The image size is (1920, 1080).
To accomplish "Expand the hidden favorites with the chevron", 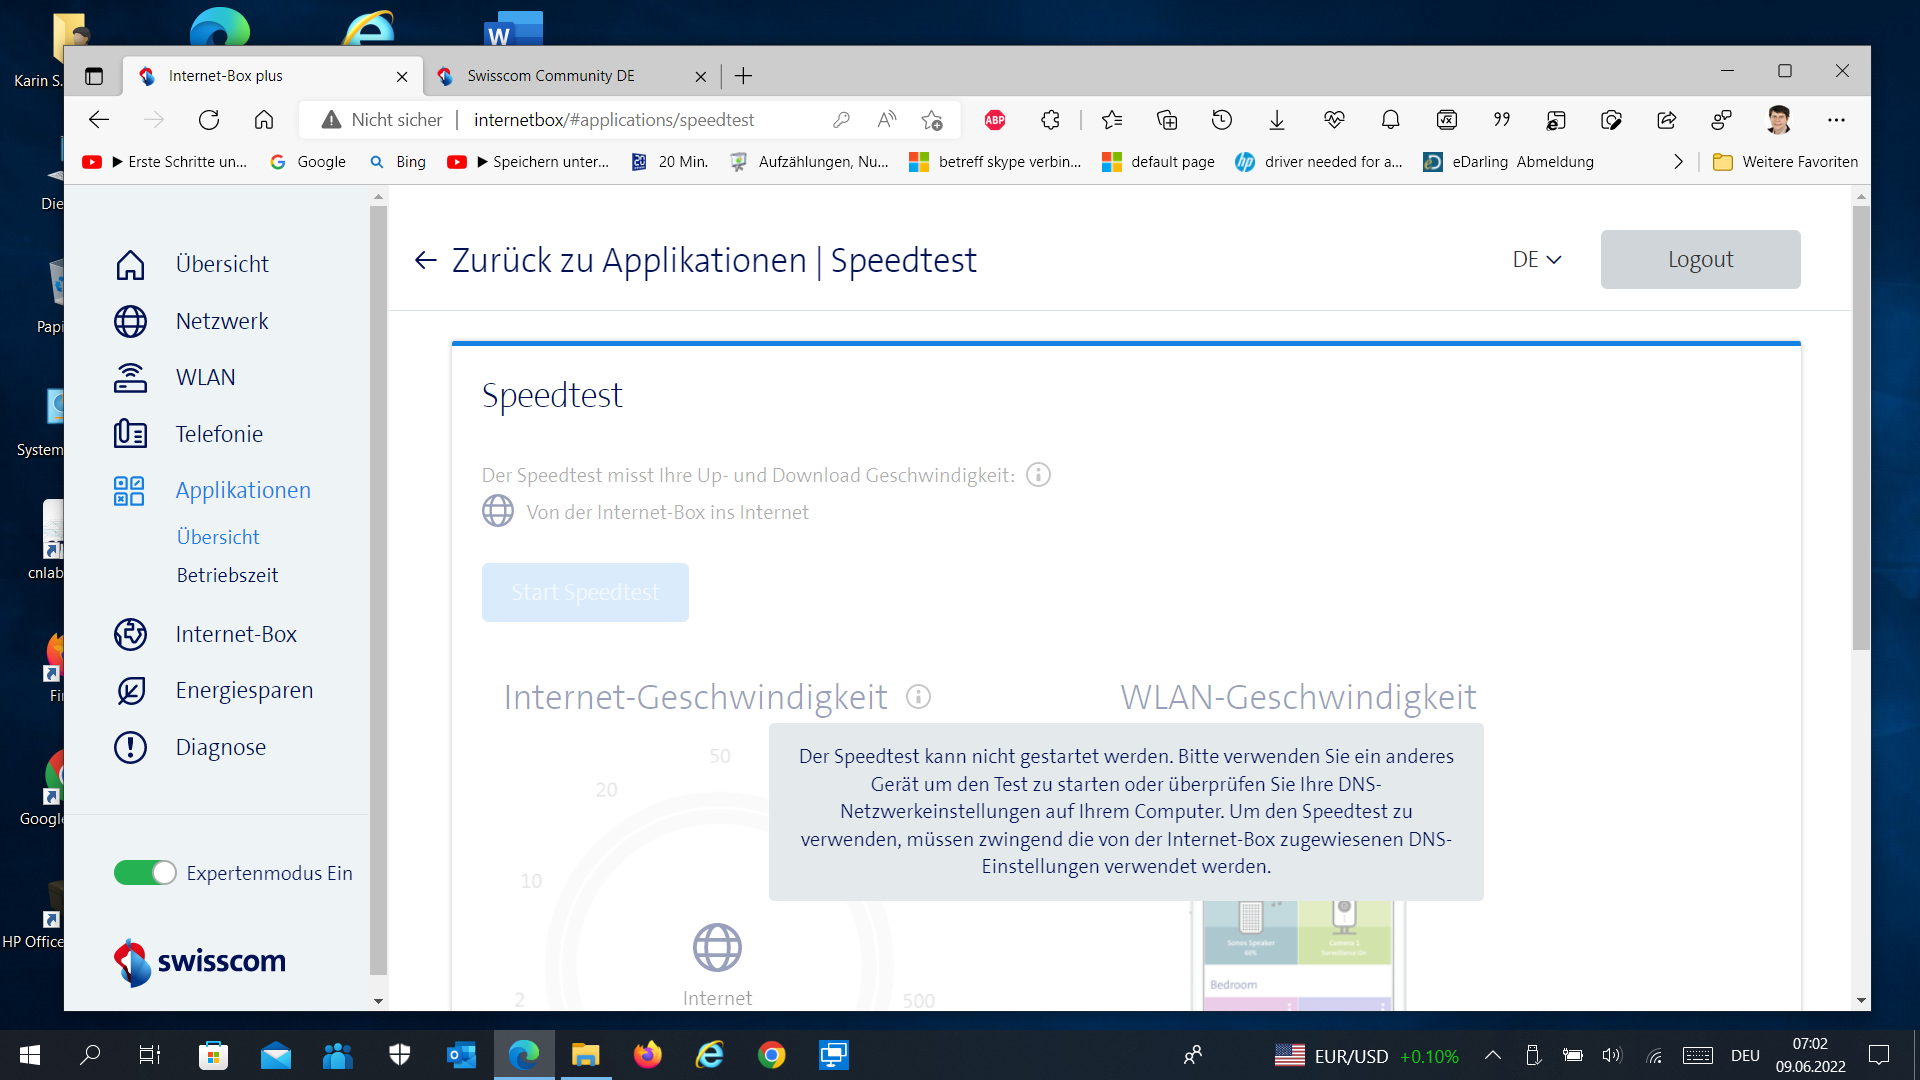I will click(x=1678, y=161).
